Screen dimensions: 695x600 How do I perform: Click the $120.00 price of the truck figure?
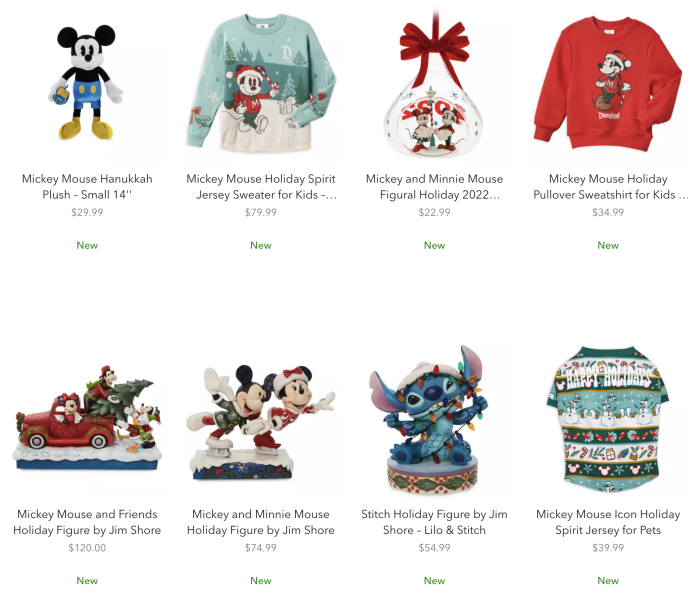click(87, 548)
